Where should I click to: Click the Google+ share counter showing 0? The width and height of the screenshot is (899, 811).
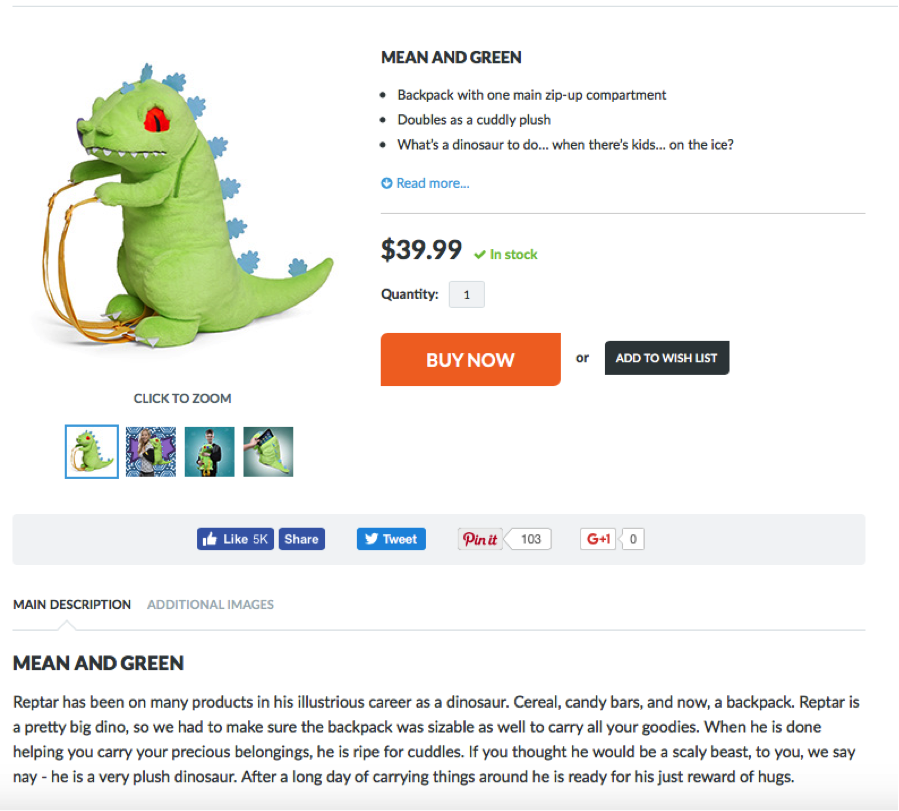632,538
